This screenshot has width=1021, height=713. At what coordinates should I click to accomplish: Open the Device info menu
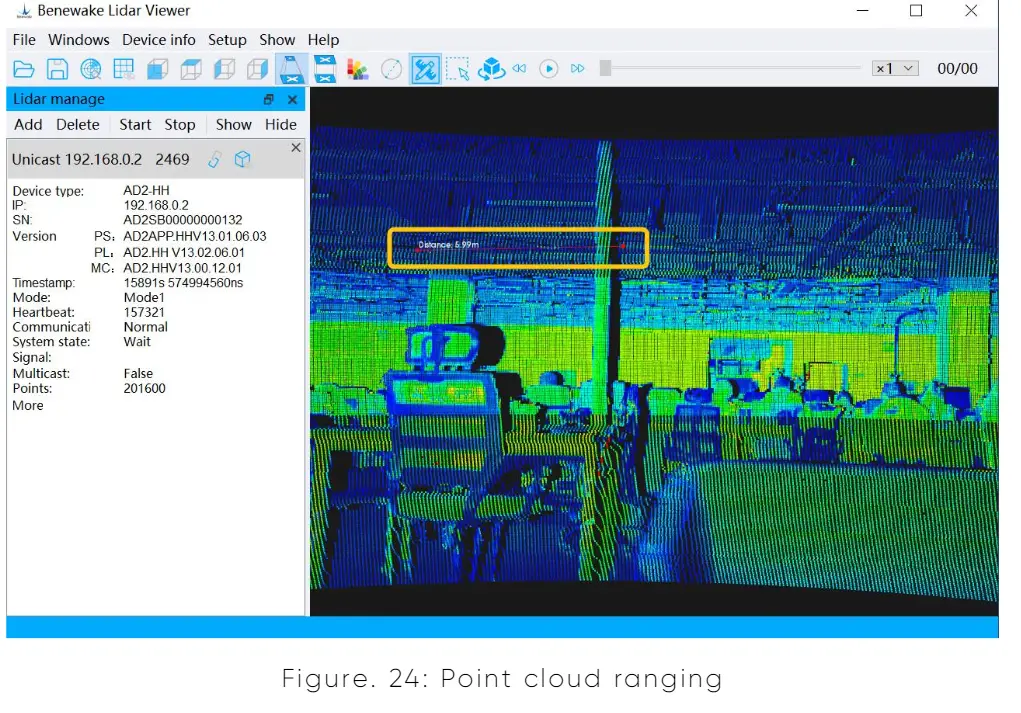[x=159, y=40]
